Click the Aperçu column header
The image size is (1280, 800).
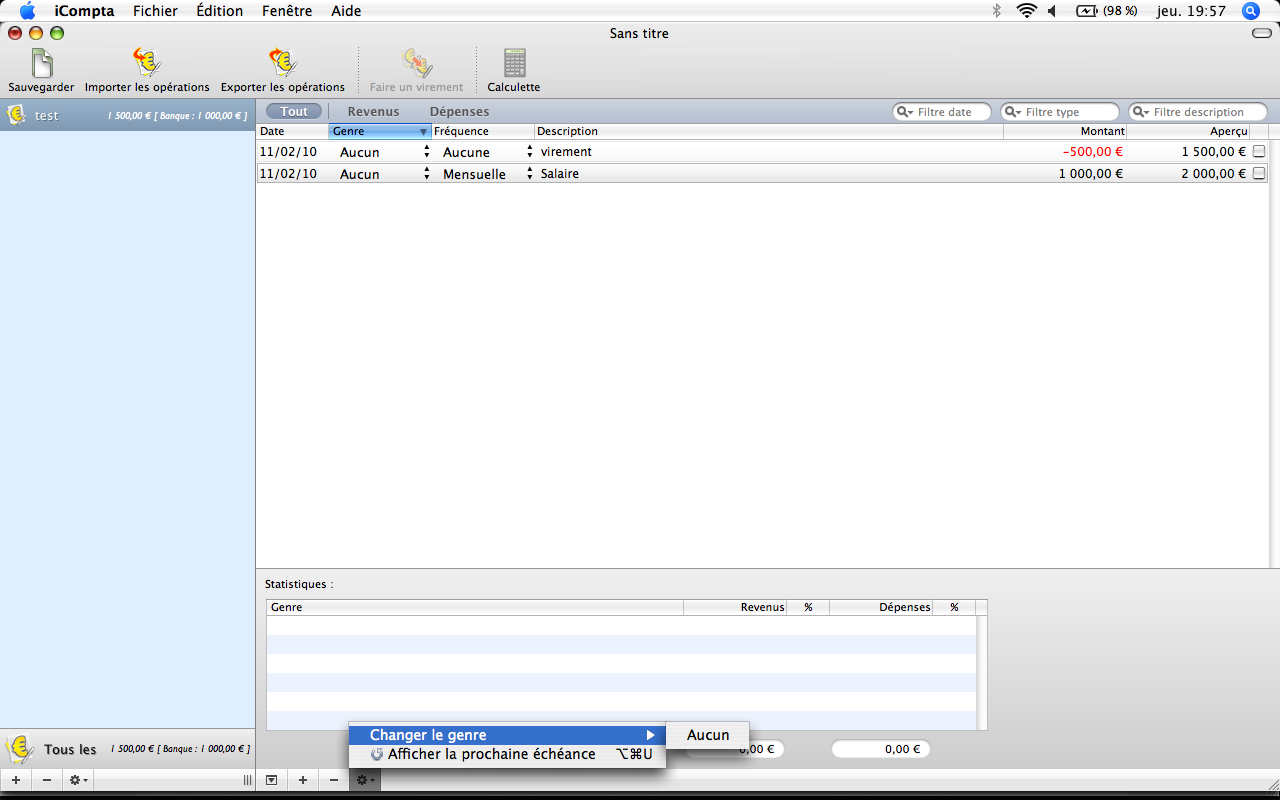coord(1188,131)
